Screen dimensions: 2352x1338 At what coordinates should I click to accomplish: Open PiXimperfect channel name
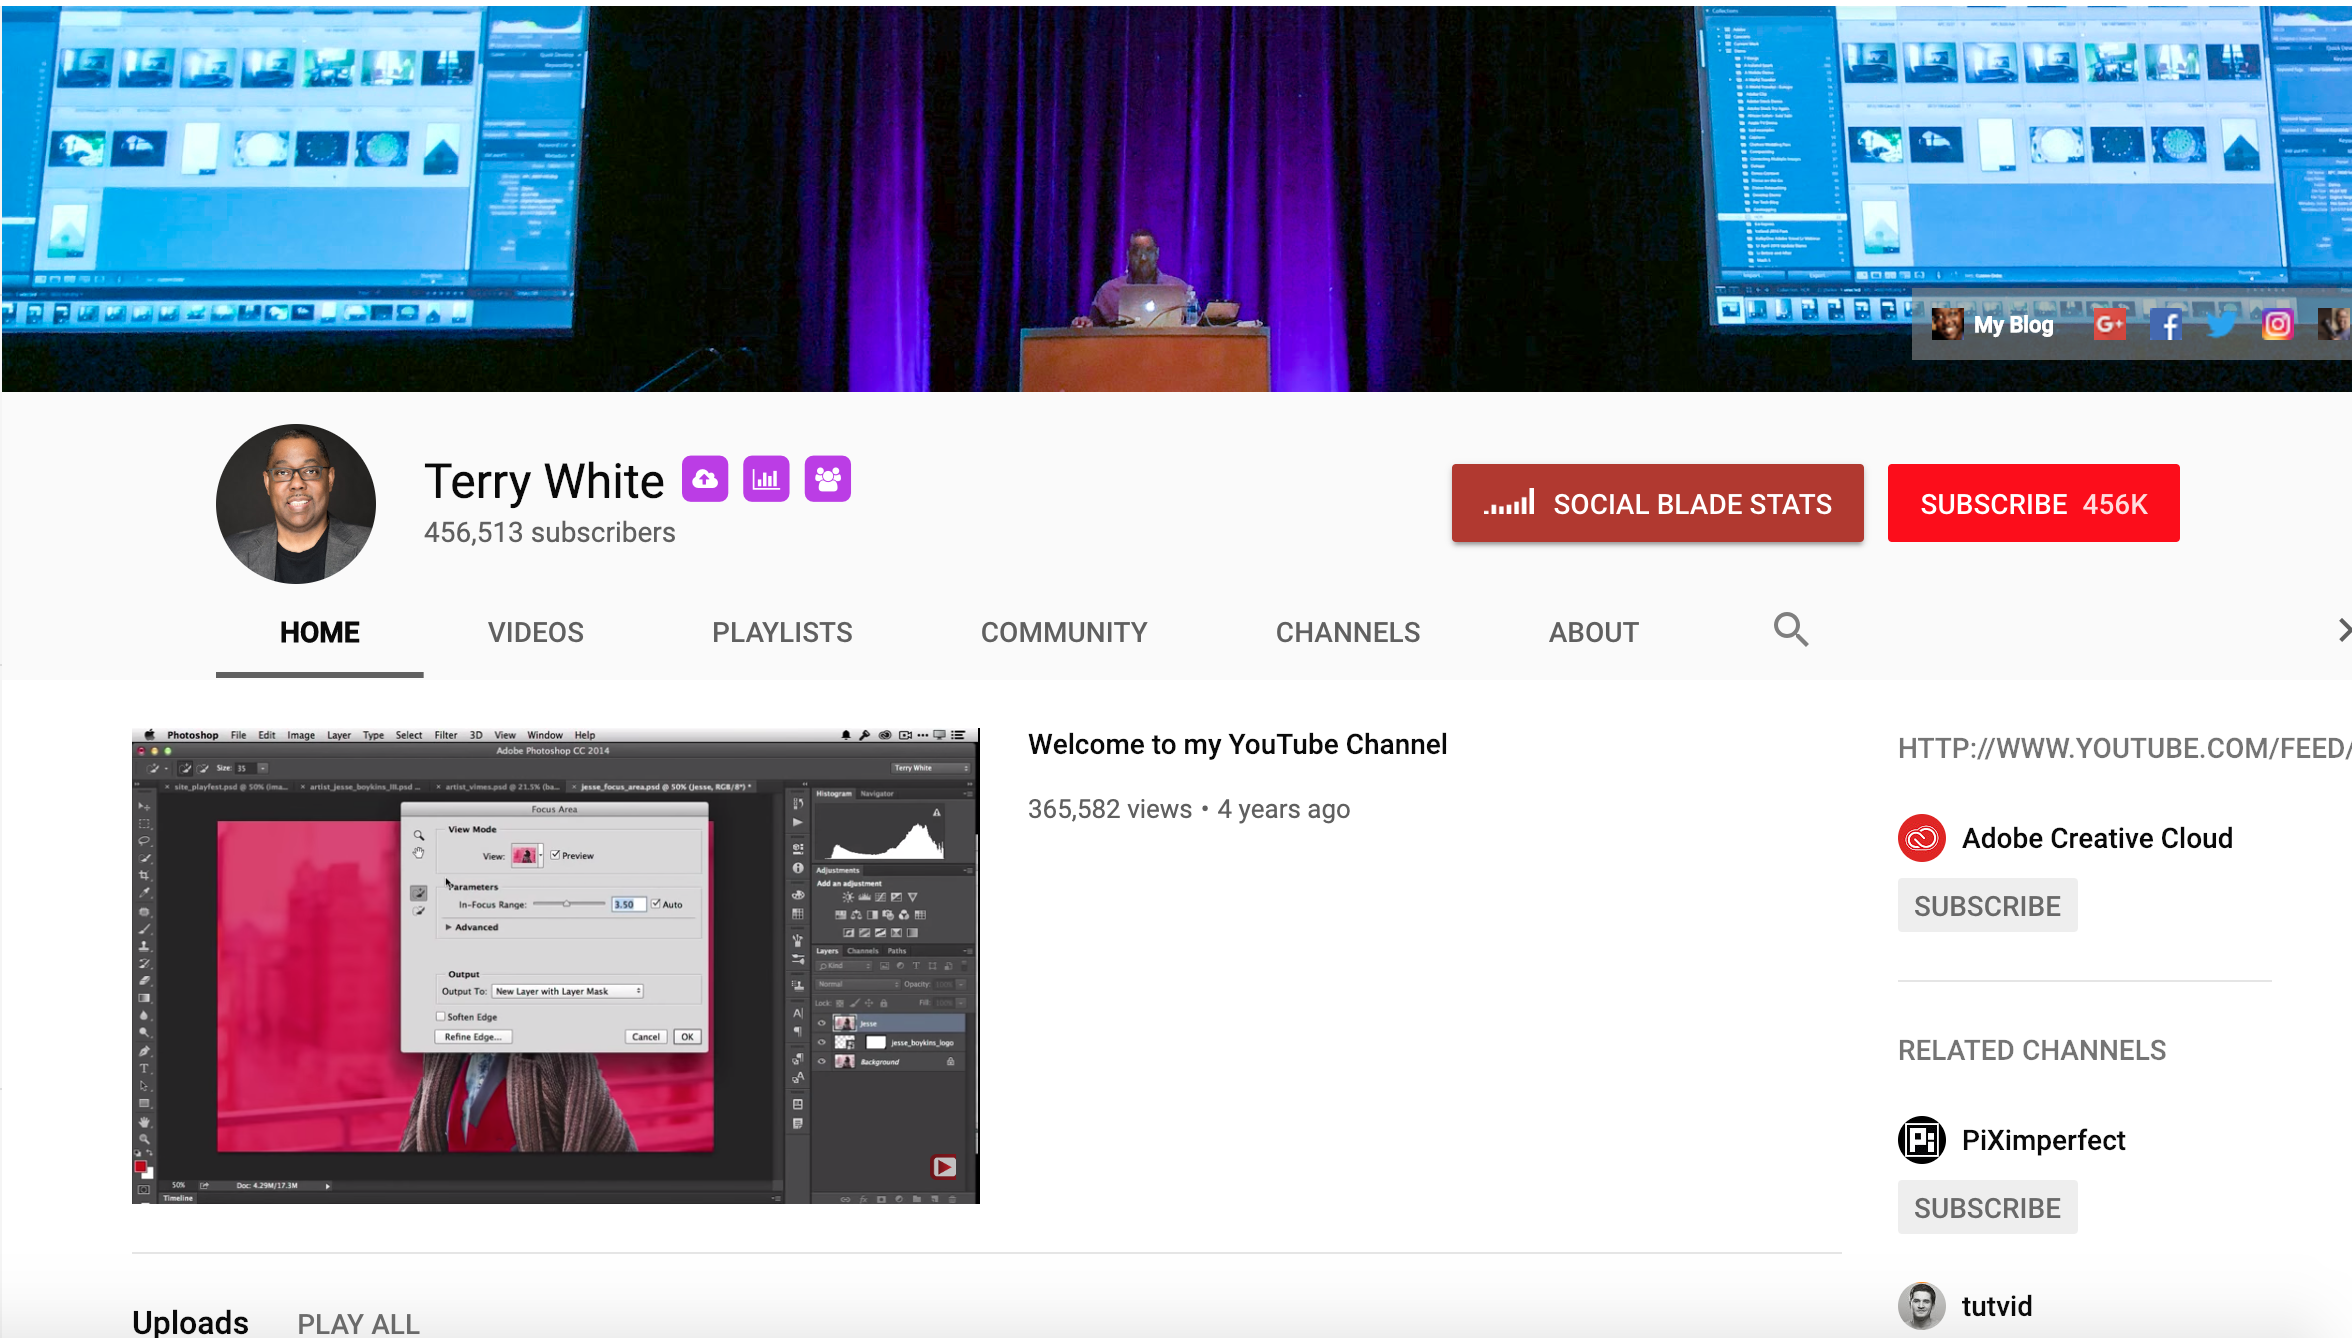(x=2043, y=1140)
